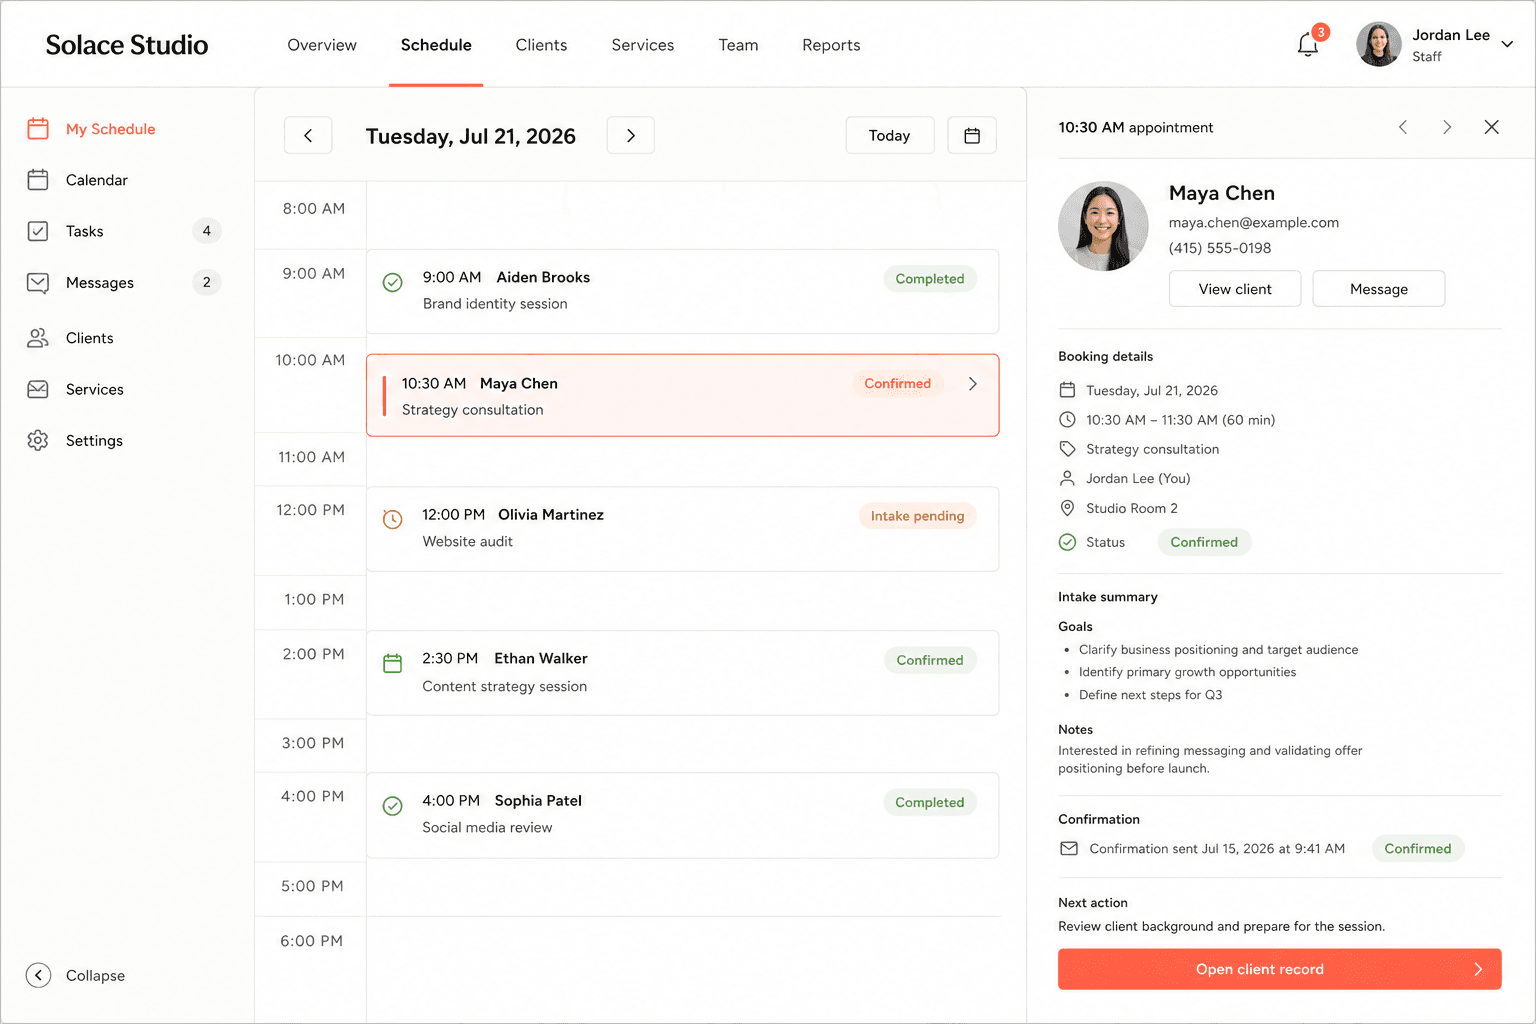Switch to the Reports tab

click(x=831, y=45)
